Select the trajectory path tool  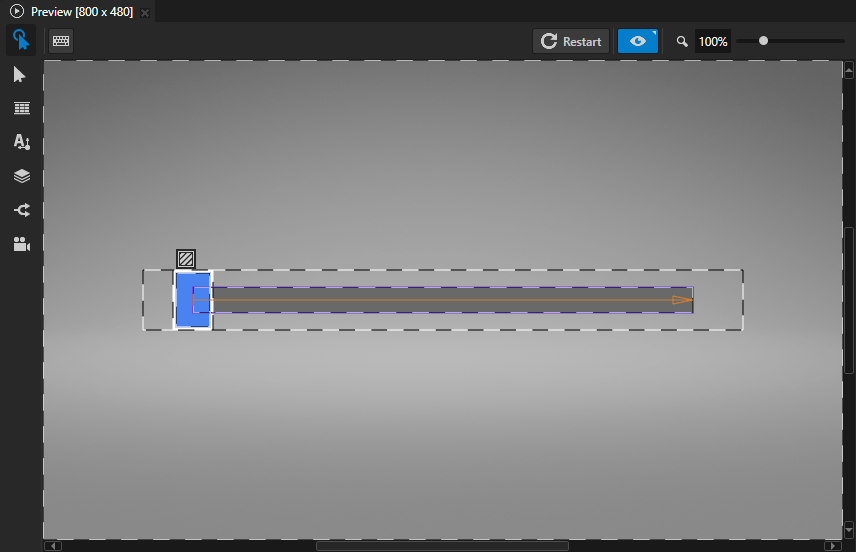click(21, 210)
